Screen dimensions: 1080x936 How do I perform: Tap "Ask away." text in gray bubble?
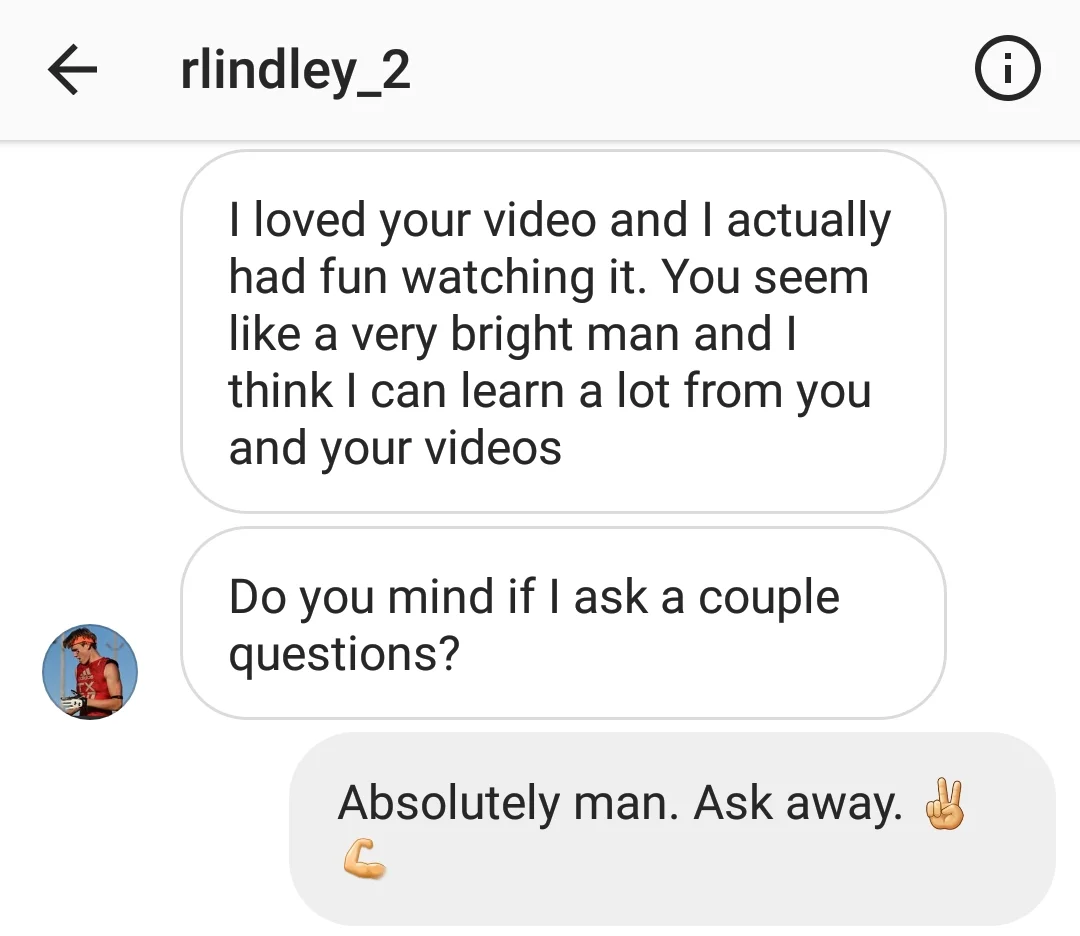tap(798, 804)
